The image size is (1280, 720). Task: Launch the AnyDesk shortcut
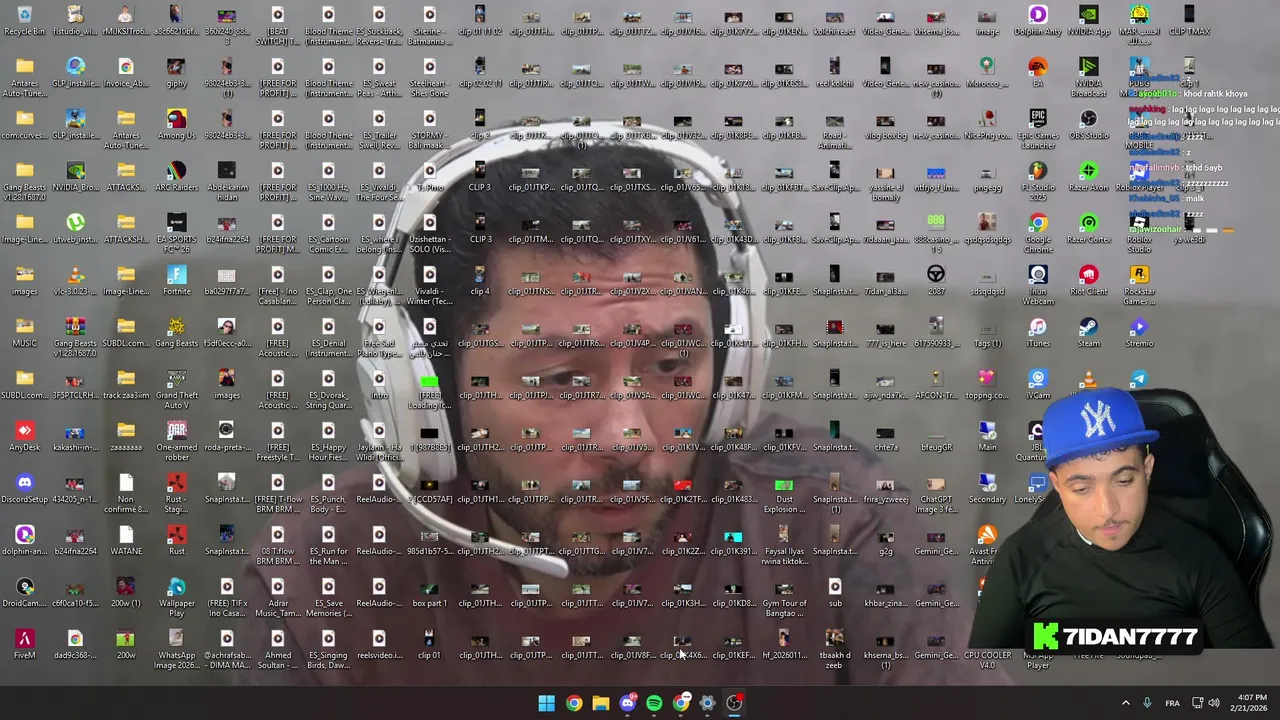tap(25, 436)
